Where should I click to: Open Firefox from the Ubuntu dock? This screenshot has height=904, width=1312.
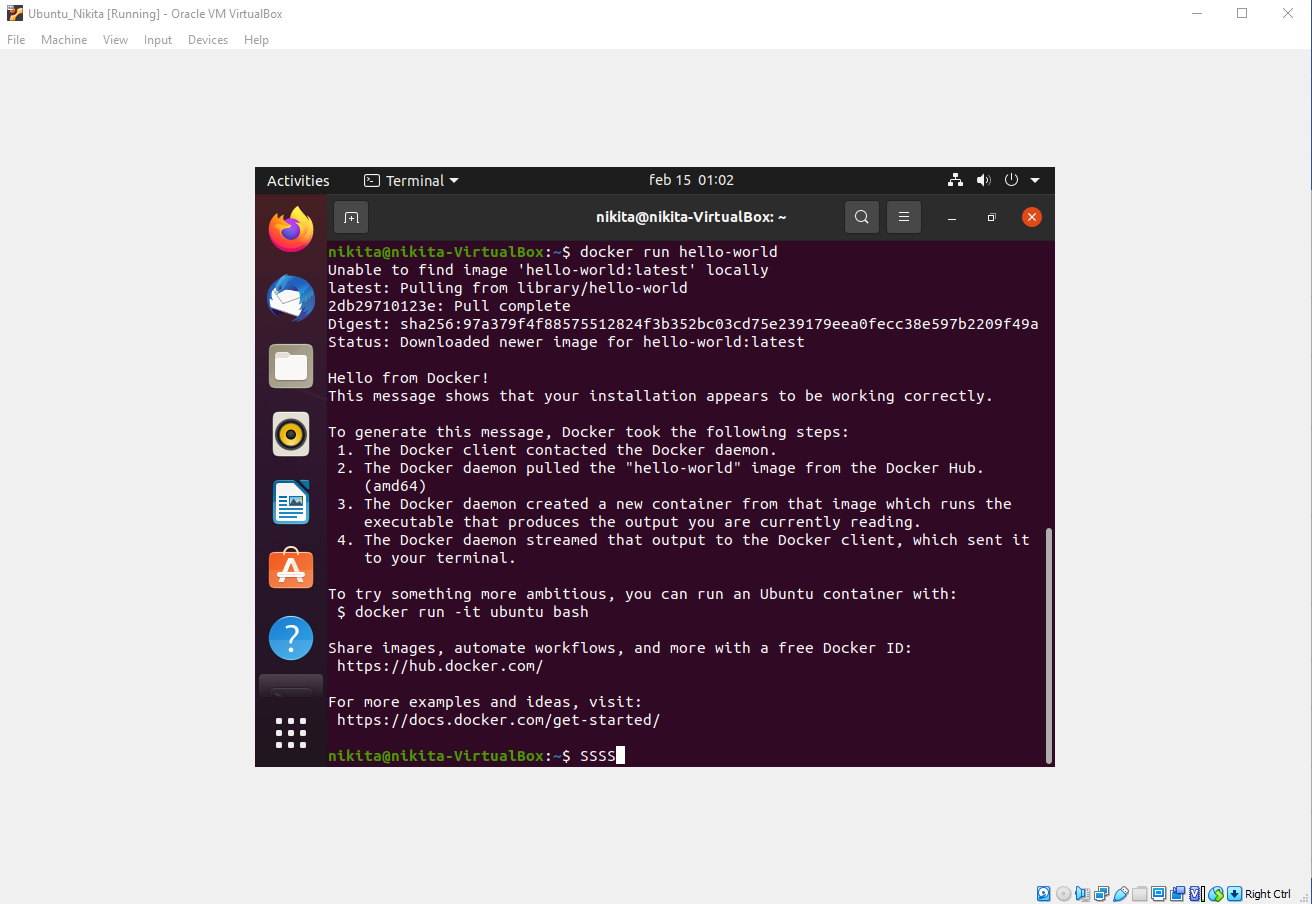291,230
